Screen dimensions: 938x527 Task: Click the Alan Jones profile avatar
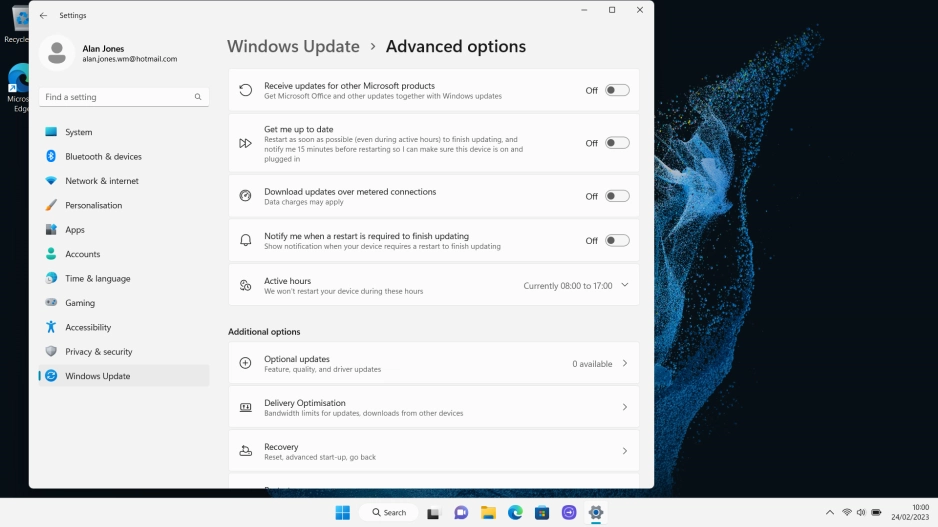pyautogui.click(x=57, y=53)
